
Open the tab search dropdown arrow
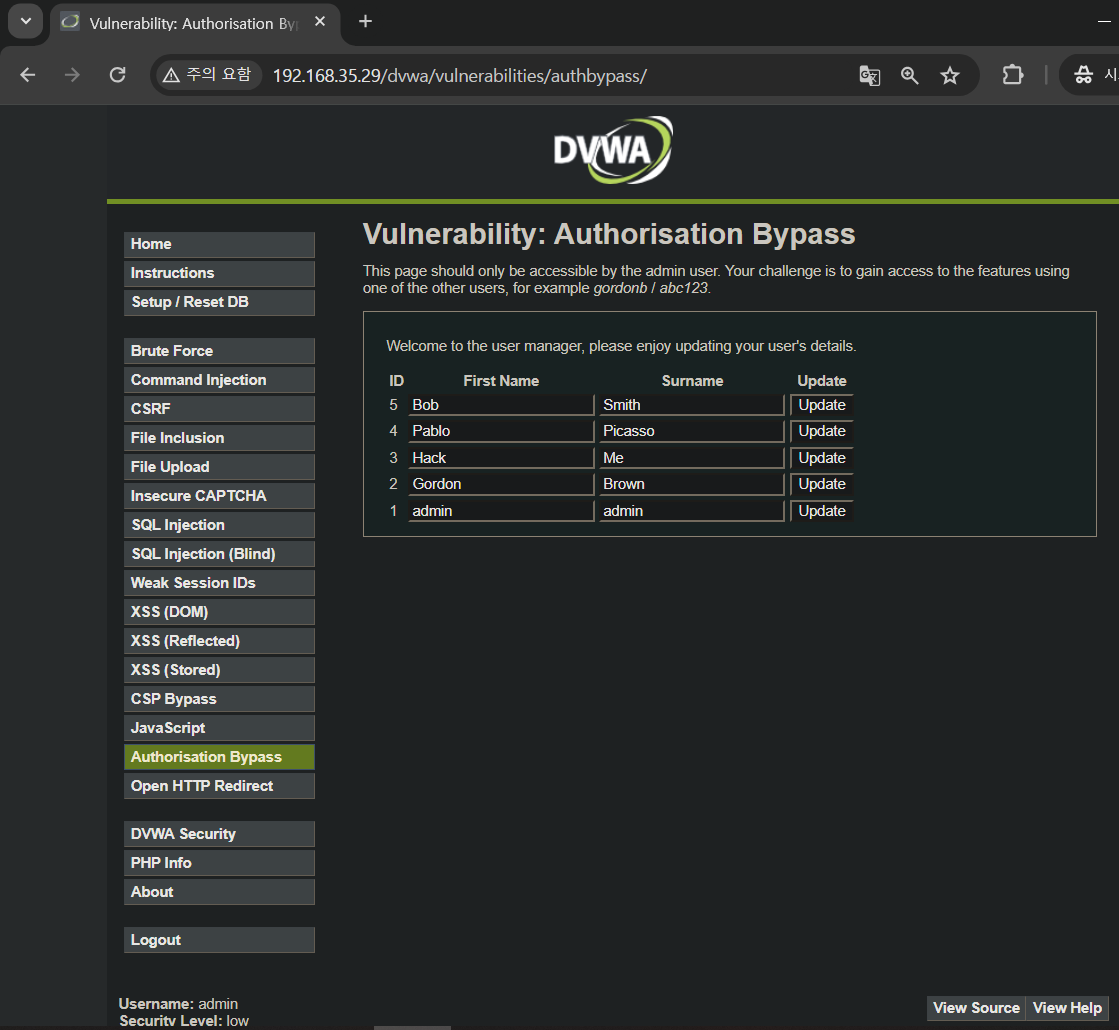pos(26,21)
